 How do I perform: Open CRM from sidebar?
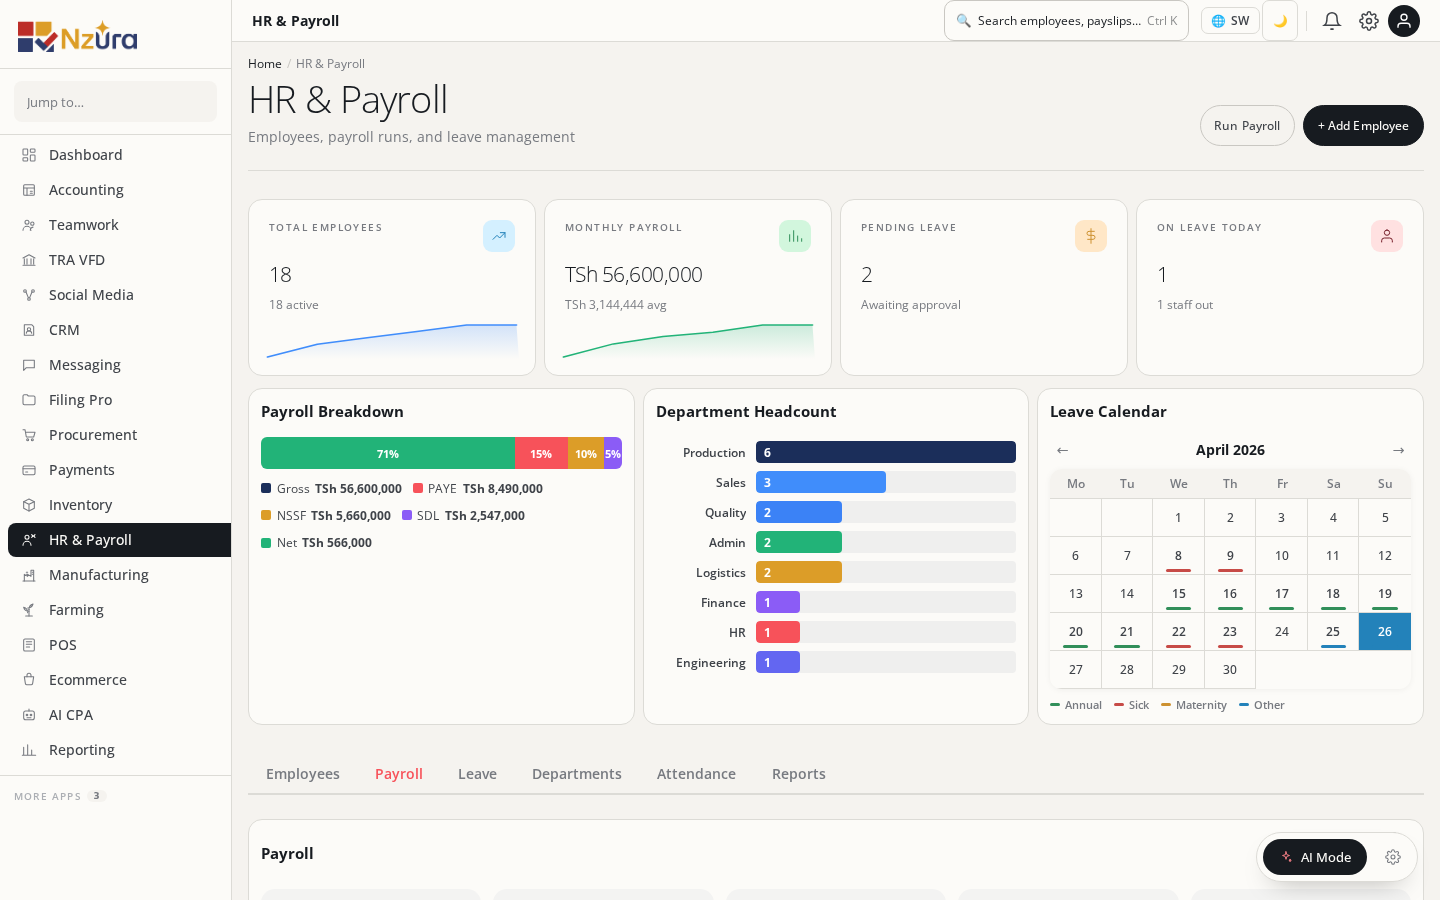point(119,330)
